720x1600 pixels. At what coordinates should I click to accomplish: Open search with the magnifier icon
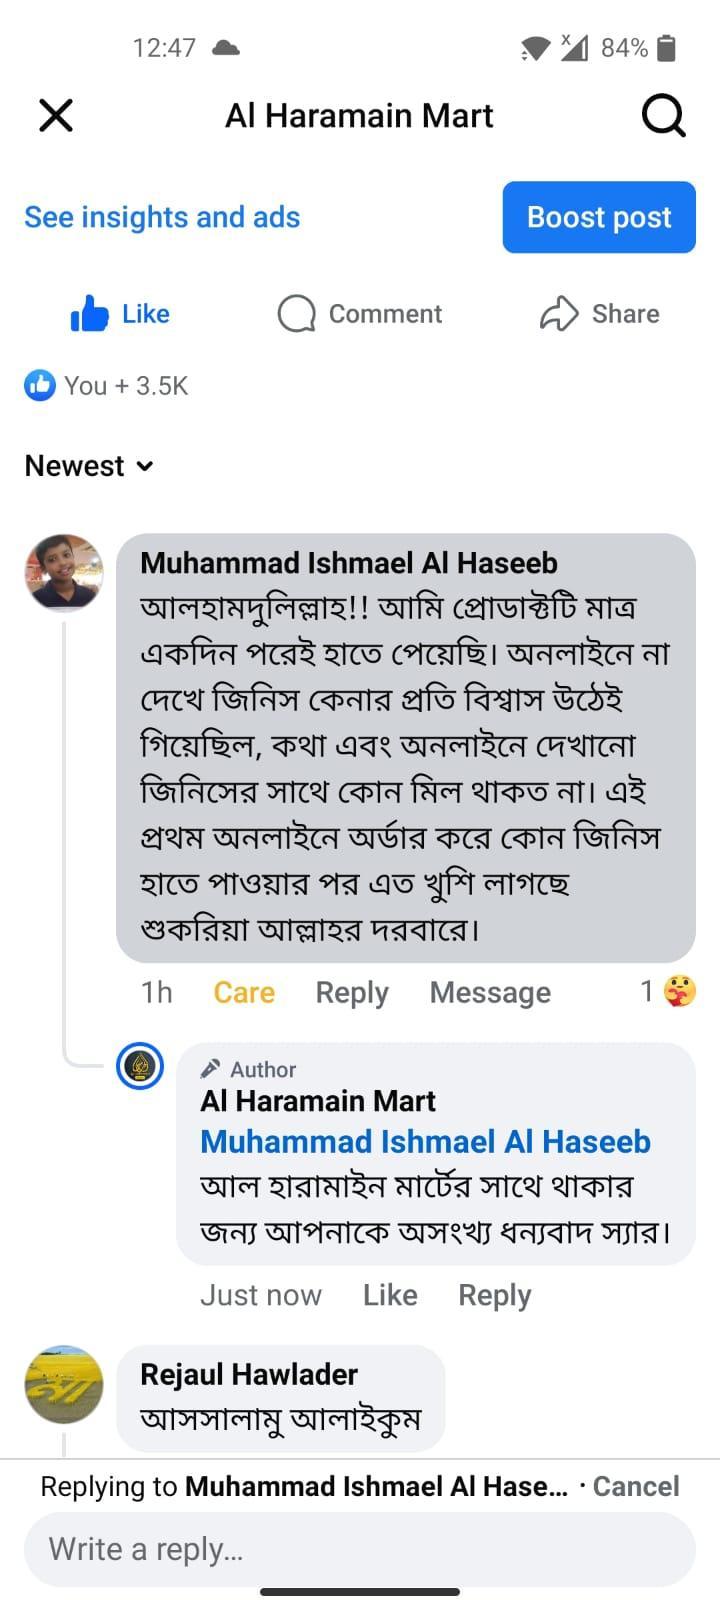tap(663, 116)
